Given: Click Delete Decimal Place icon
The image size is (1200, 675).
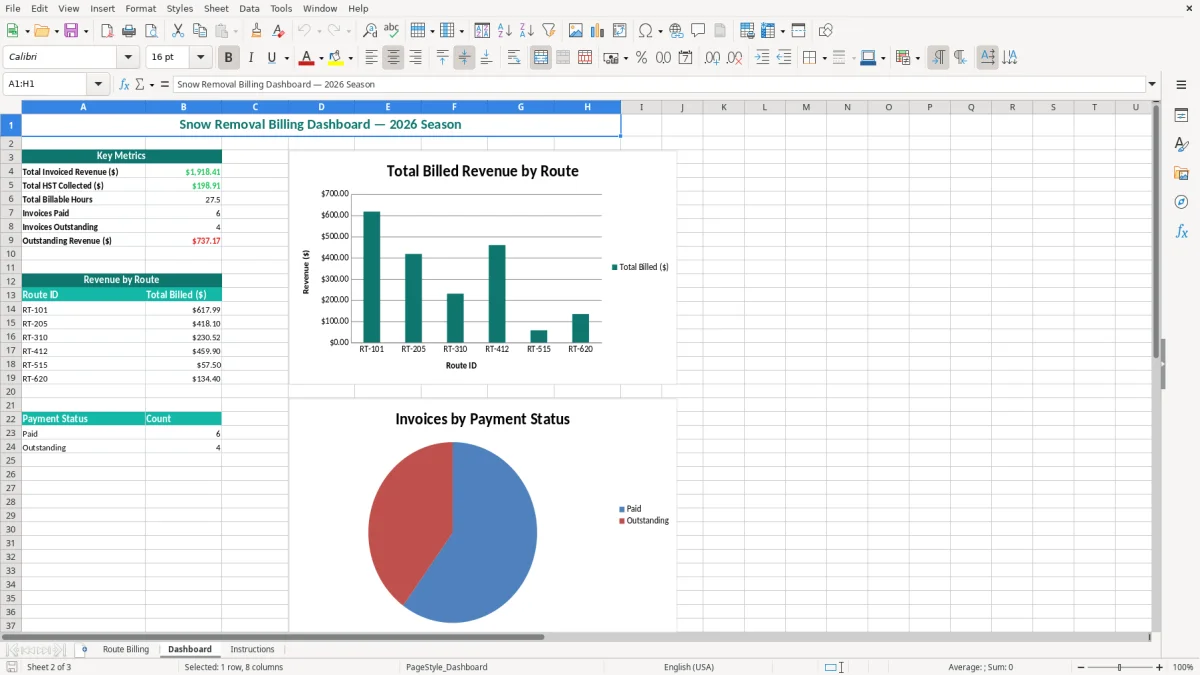Looking at the screenshot, I should [x=734, y=58].
